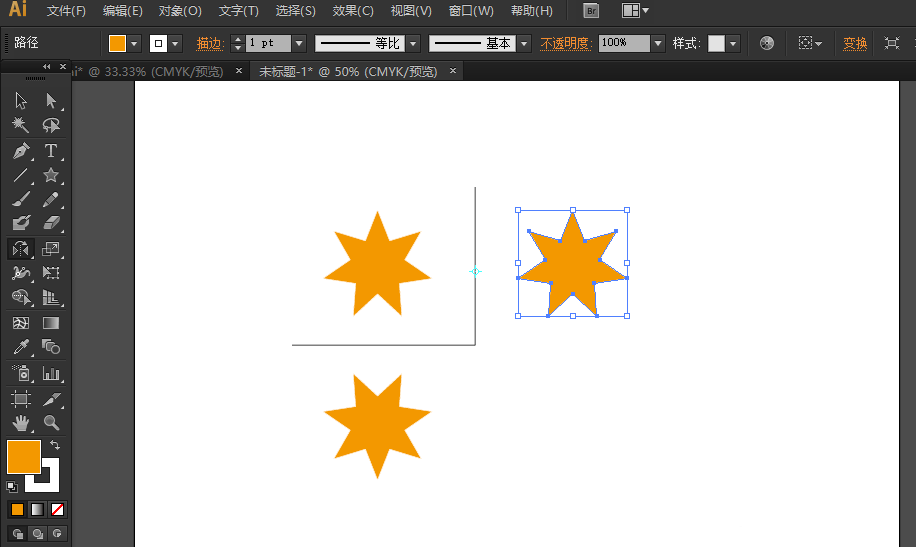Click the 100% opacity field
Image resolution: width=916 pixels, height=547 pixels.
(x=624, y=43)
